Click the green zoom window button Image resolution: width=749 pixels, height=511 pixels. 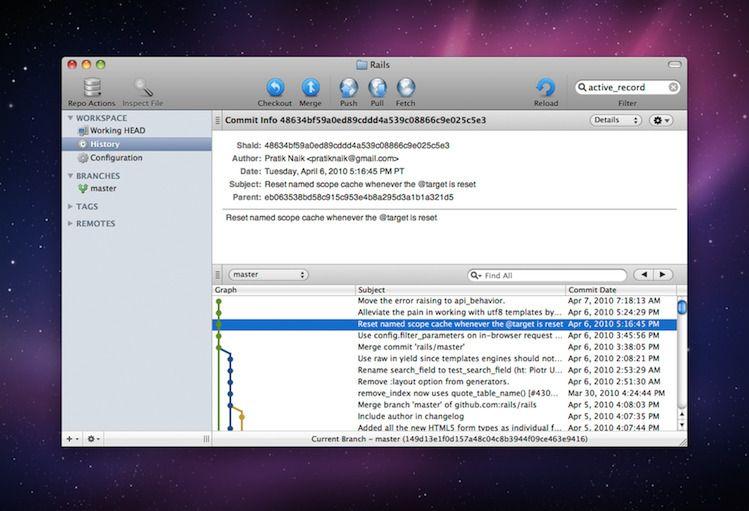(x=100, y=65)
